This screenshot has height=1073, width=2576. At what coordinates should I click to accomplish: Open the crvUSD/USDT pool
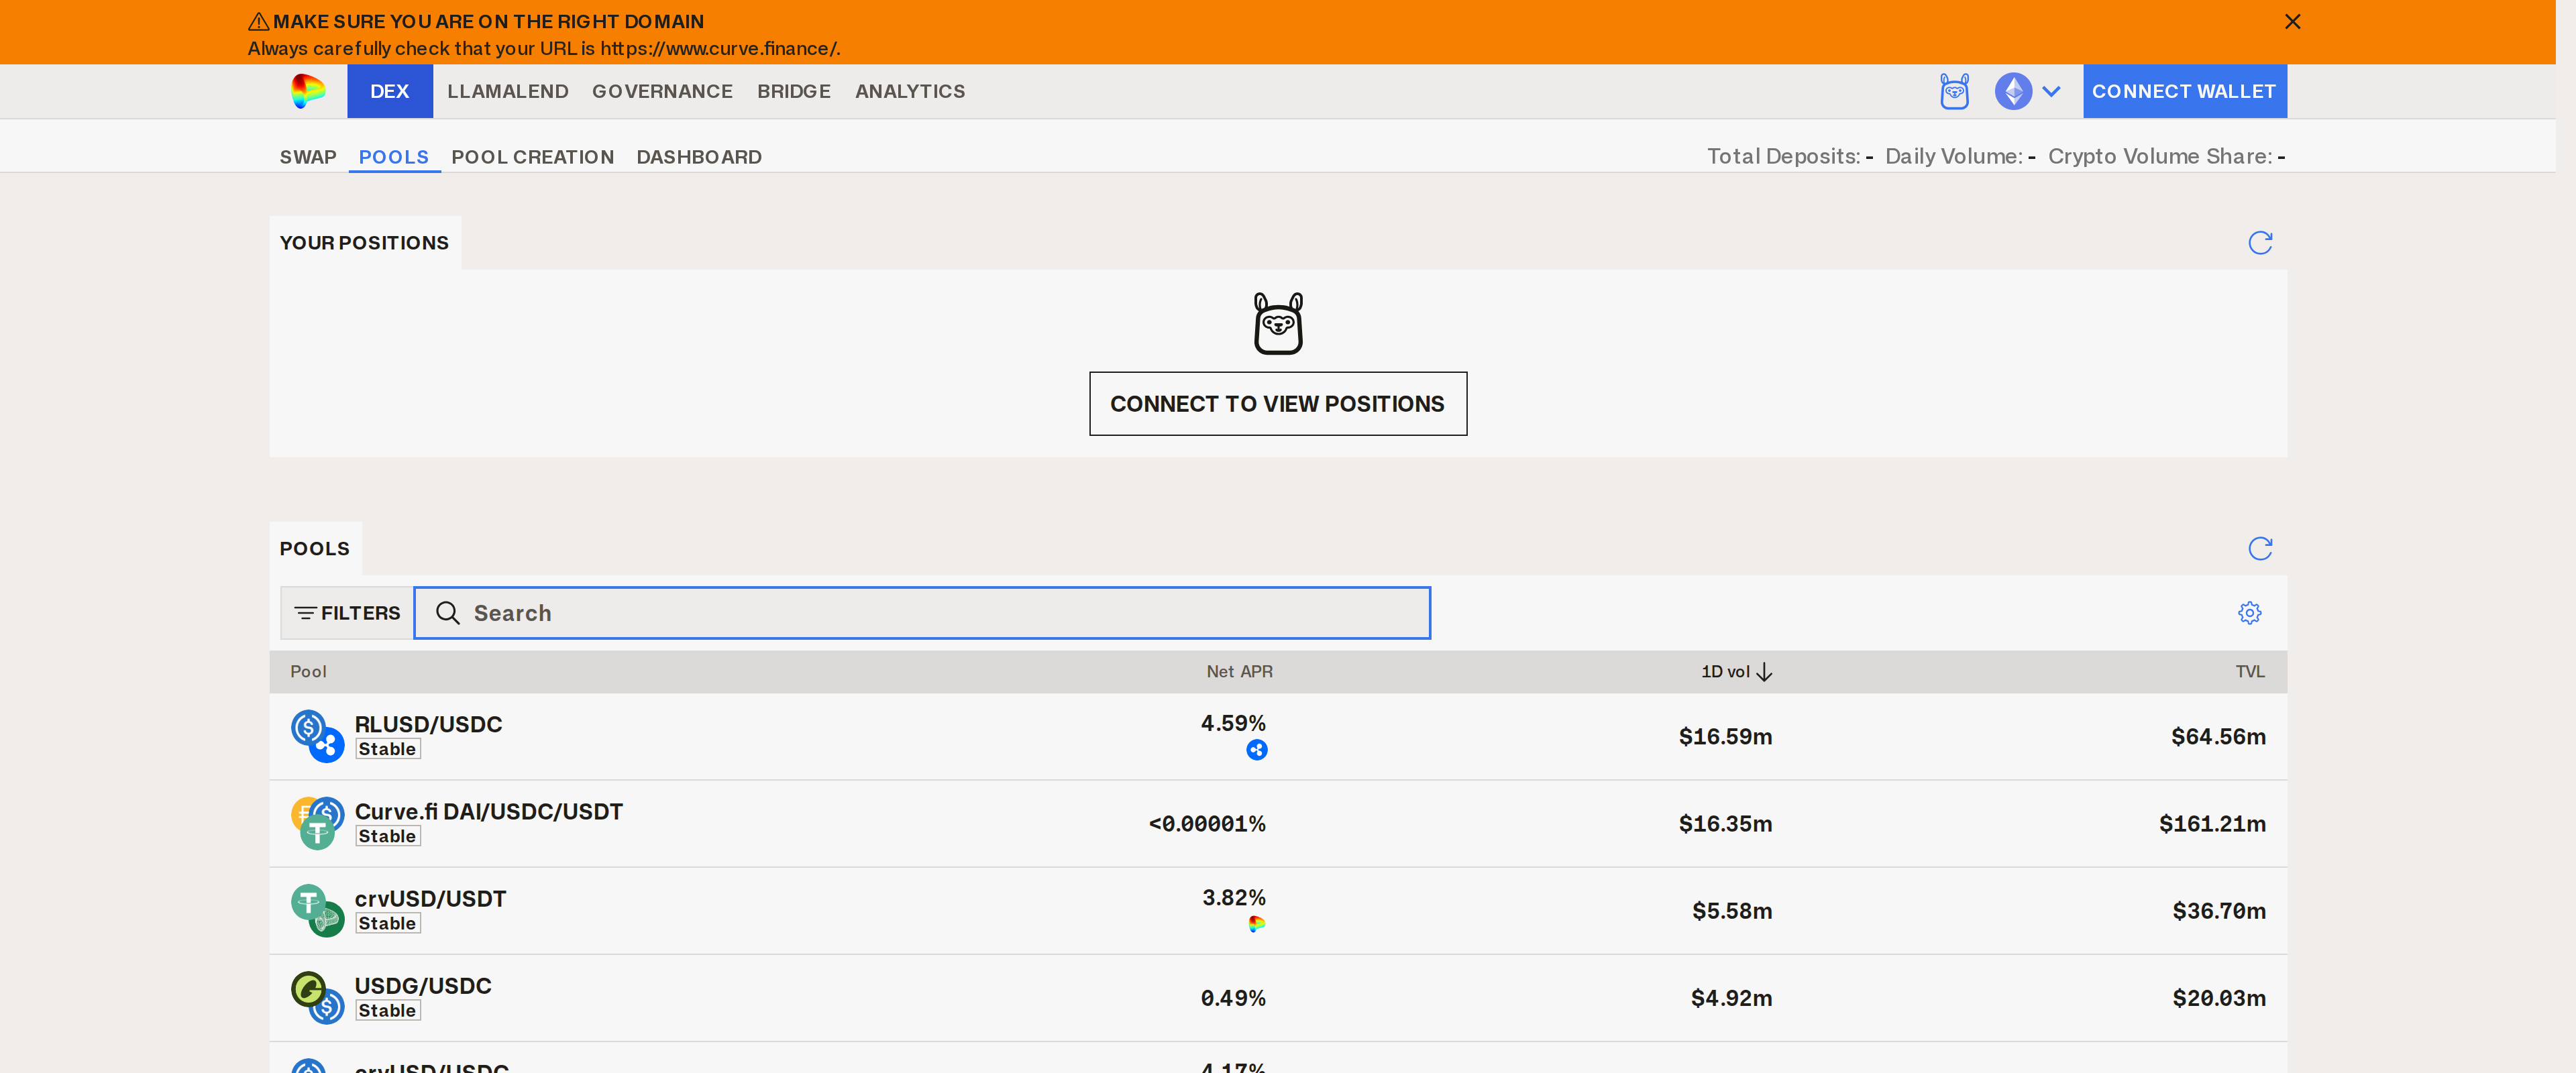click(x=430, y=898)
